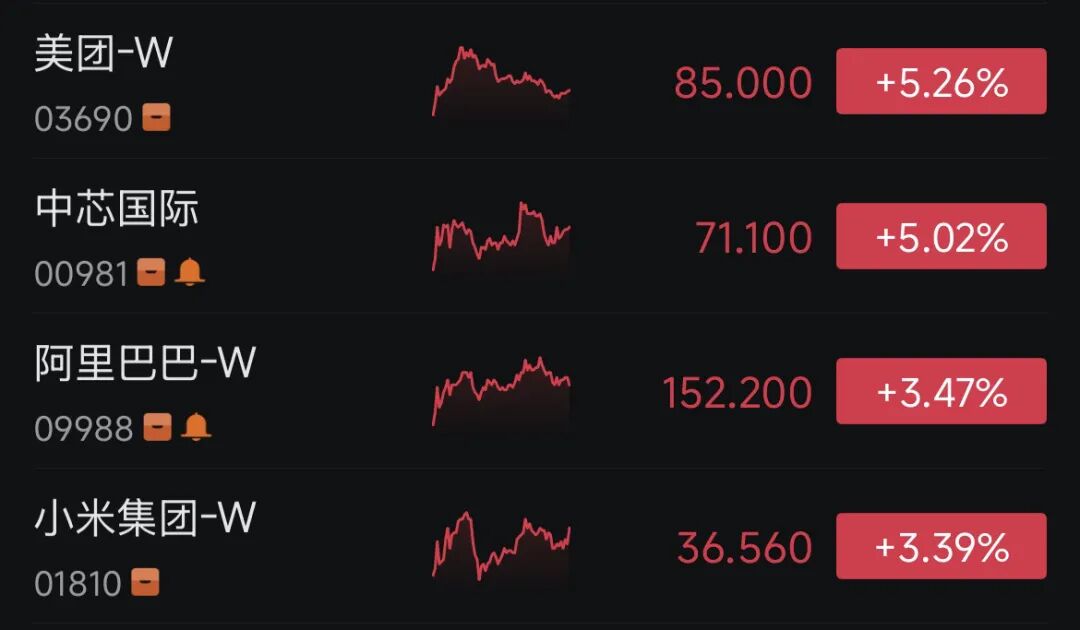
Task: Click the alert bell icon for 阿里巴巴-W
Action: (196, 428)
